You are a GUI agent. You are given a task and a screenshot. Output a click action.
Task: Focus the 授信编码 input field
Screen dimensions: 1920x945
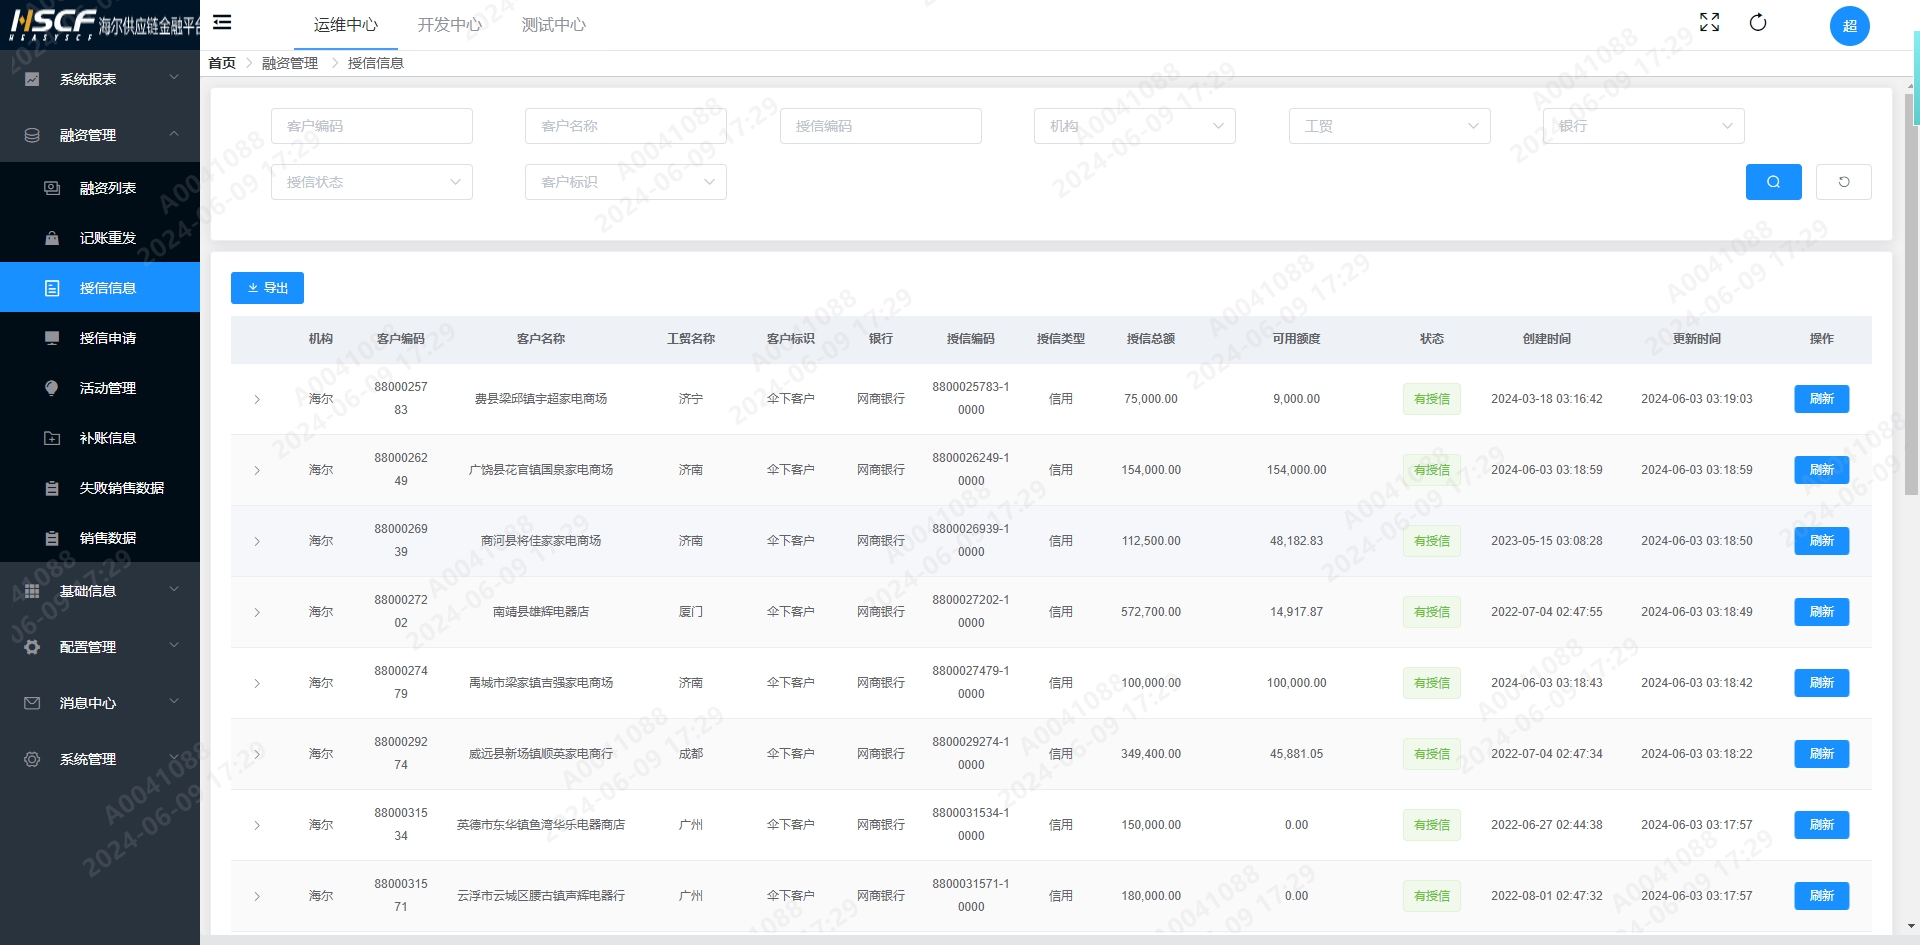click(881, 126)
